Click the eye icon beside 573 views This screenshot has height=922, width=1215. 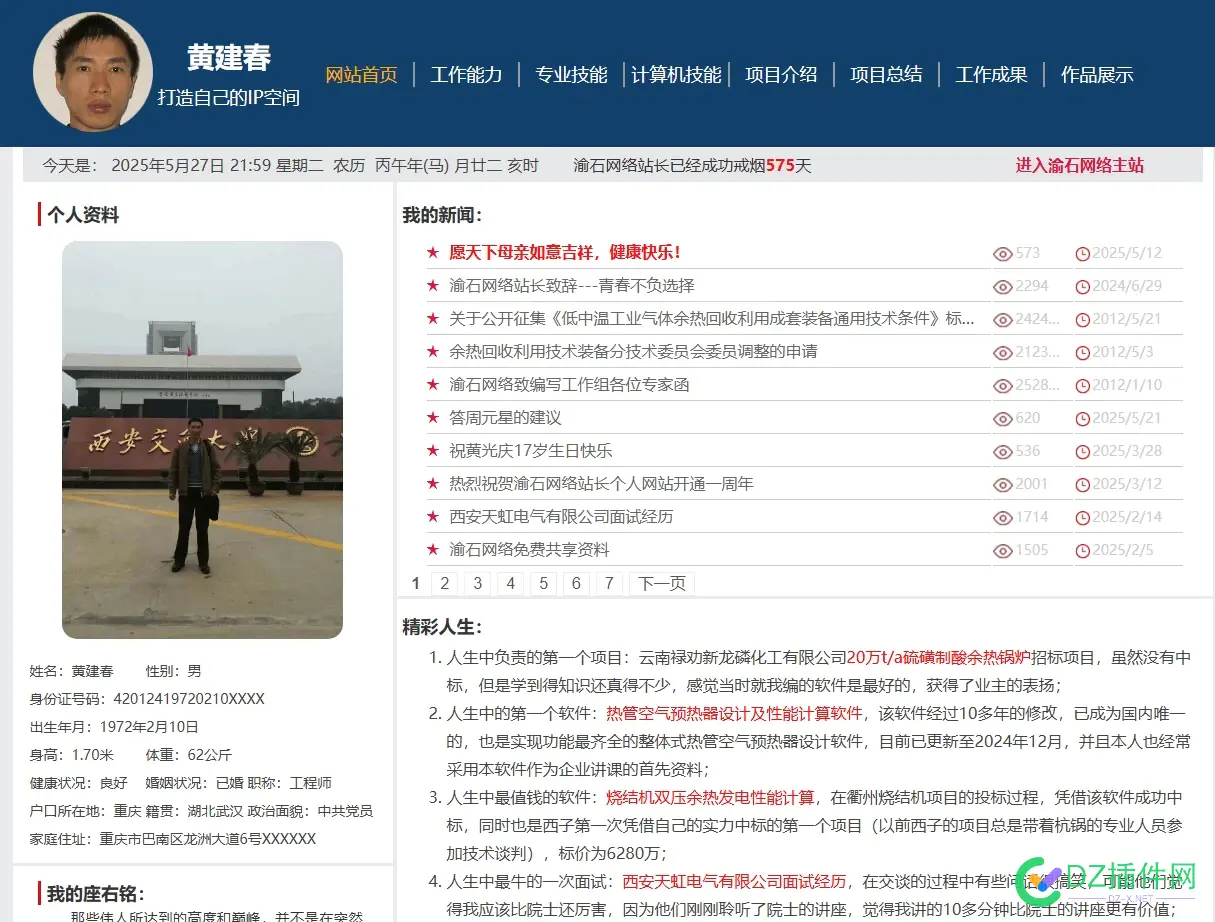click(x=1002, y=254)
